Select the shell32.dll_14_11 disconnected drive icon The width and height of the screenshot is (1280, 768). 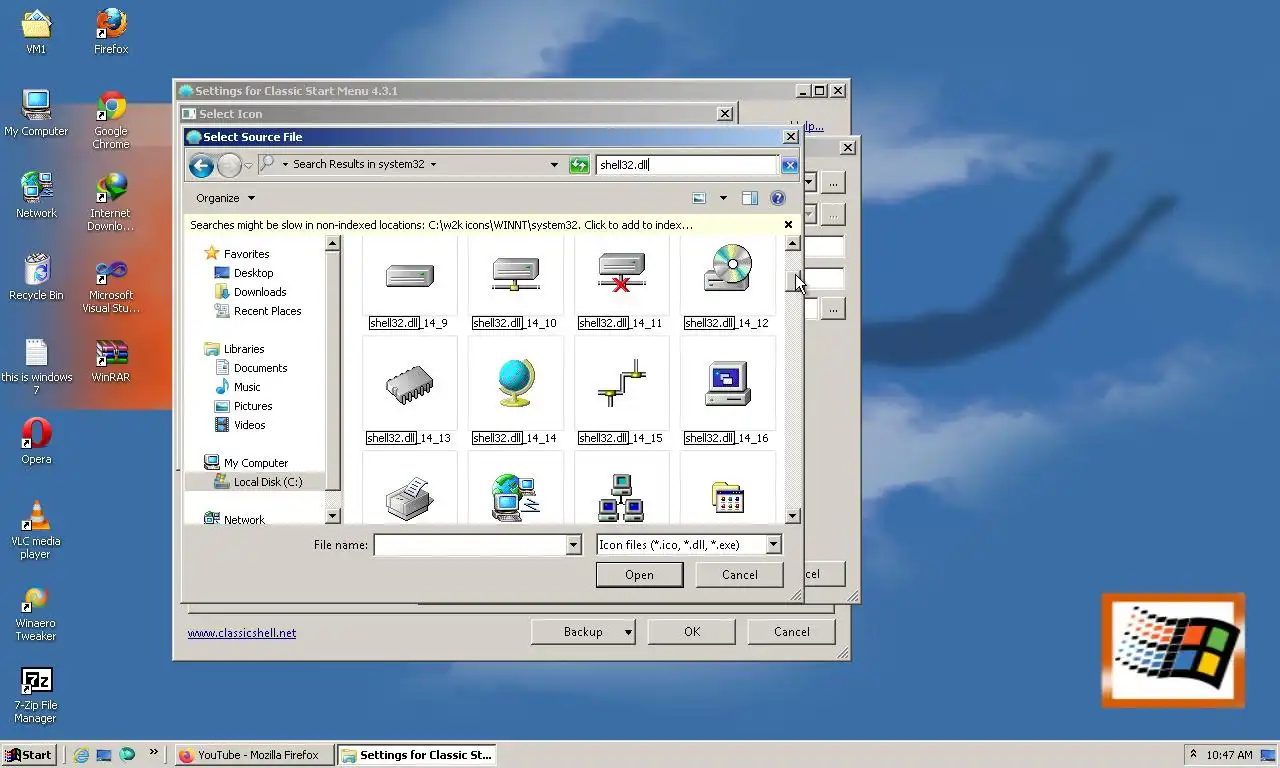point(621,274)
